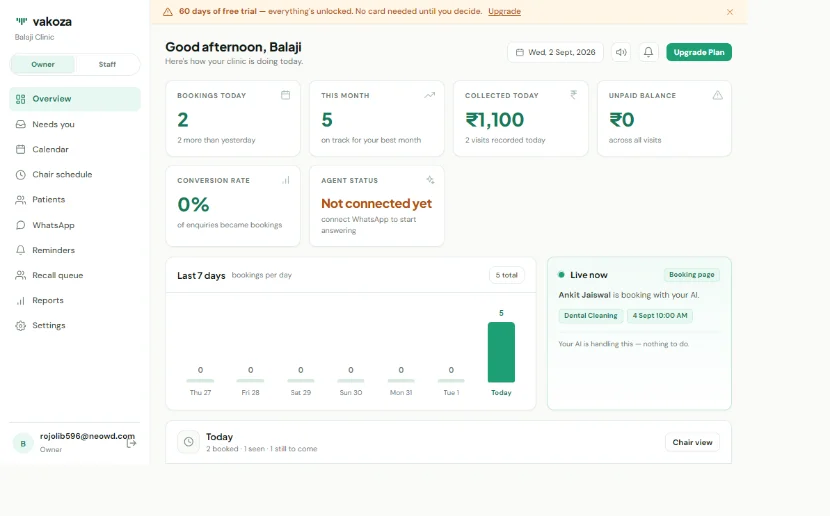Click the Overview grid icon in sidebar

tap(21, 99)
